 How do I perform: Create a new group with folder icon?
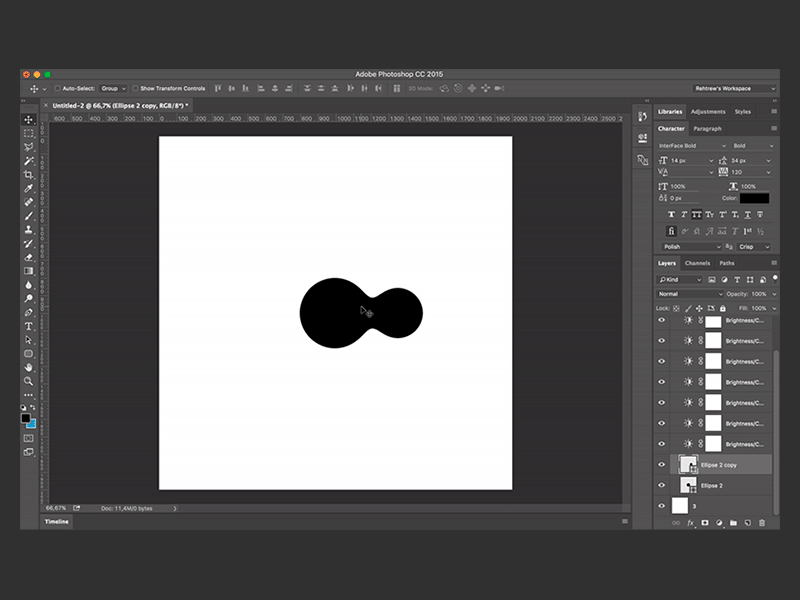click(x=733, y=522)
